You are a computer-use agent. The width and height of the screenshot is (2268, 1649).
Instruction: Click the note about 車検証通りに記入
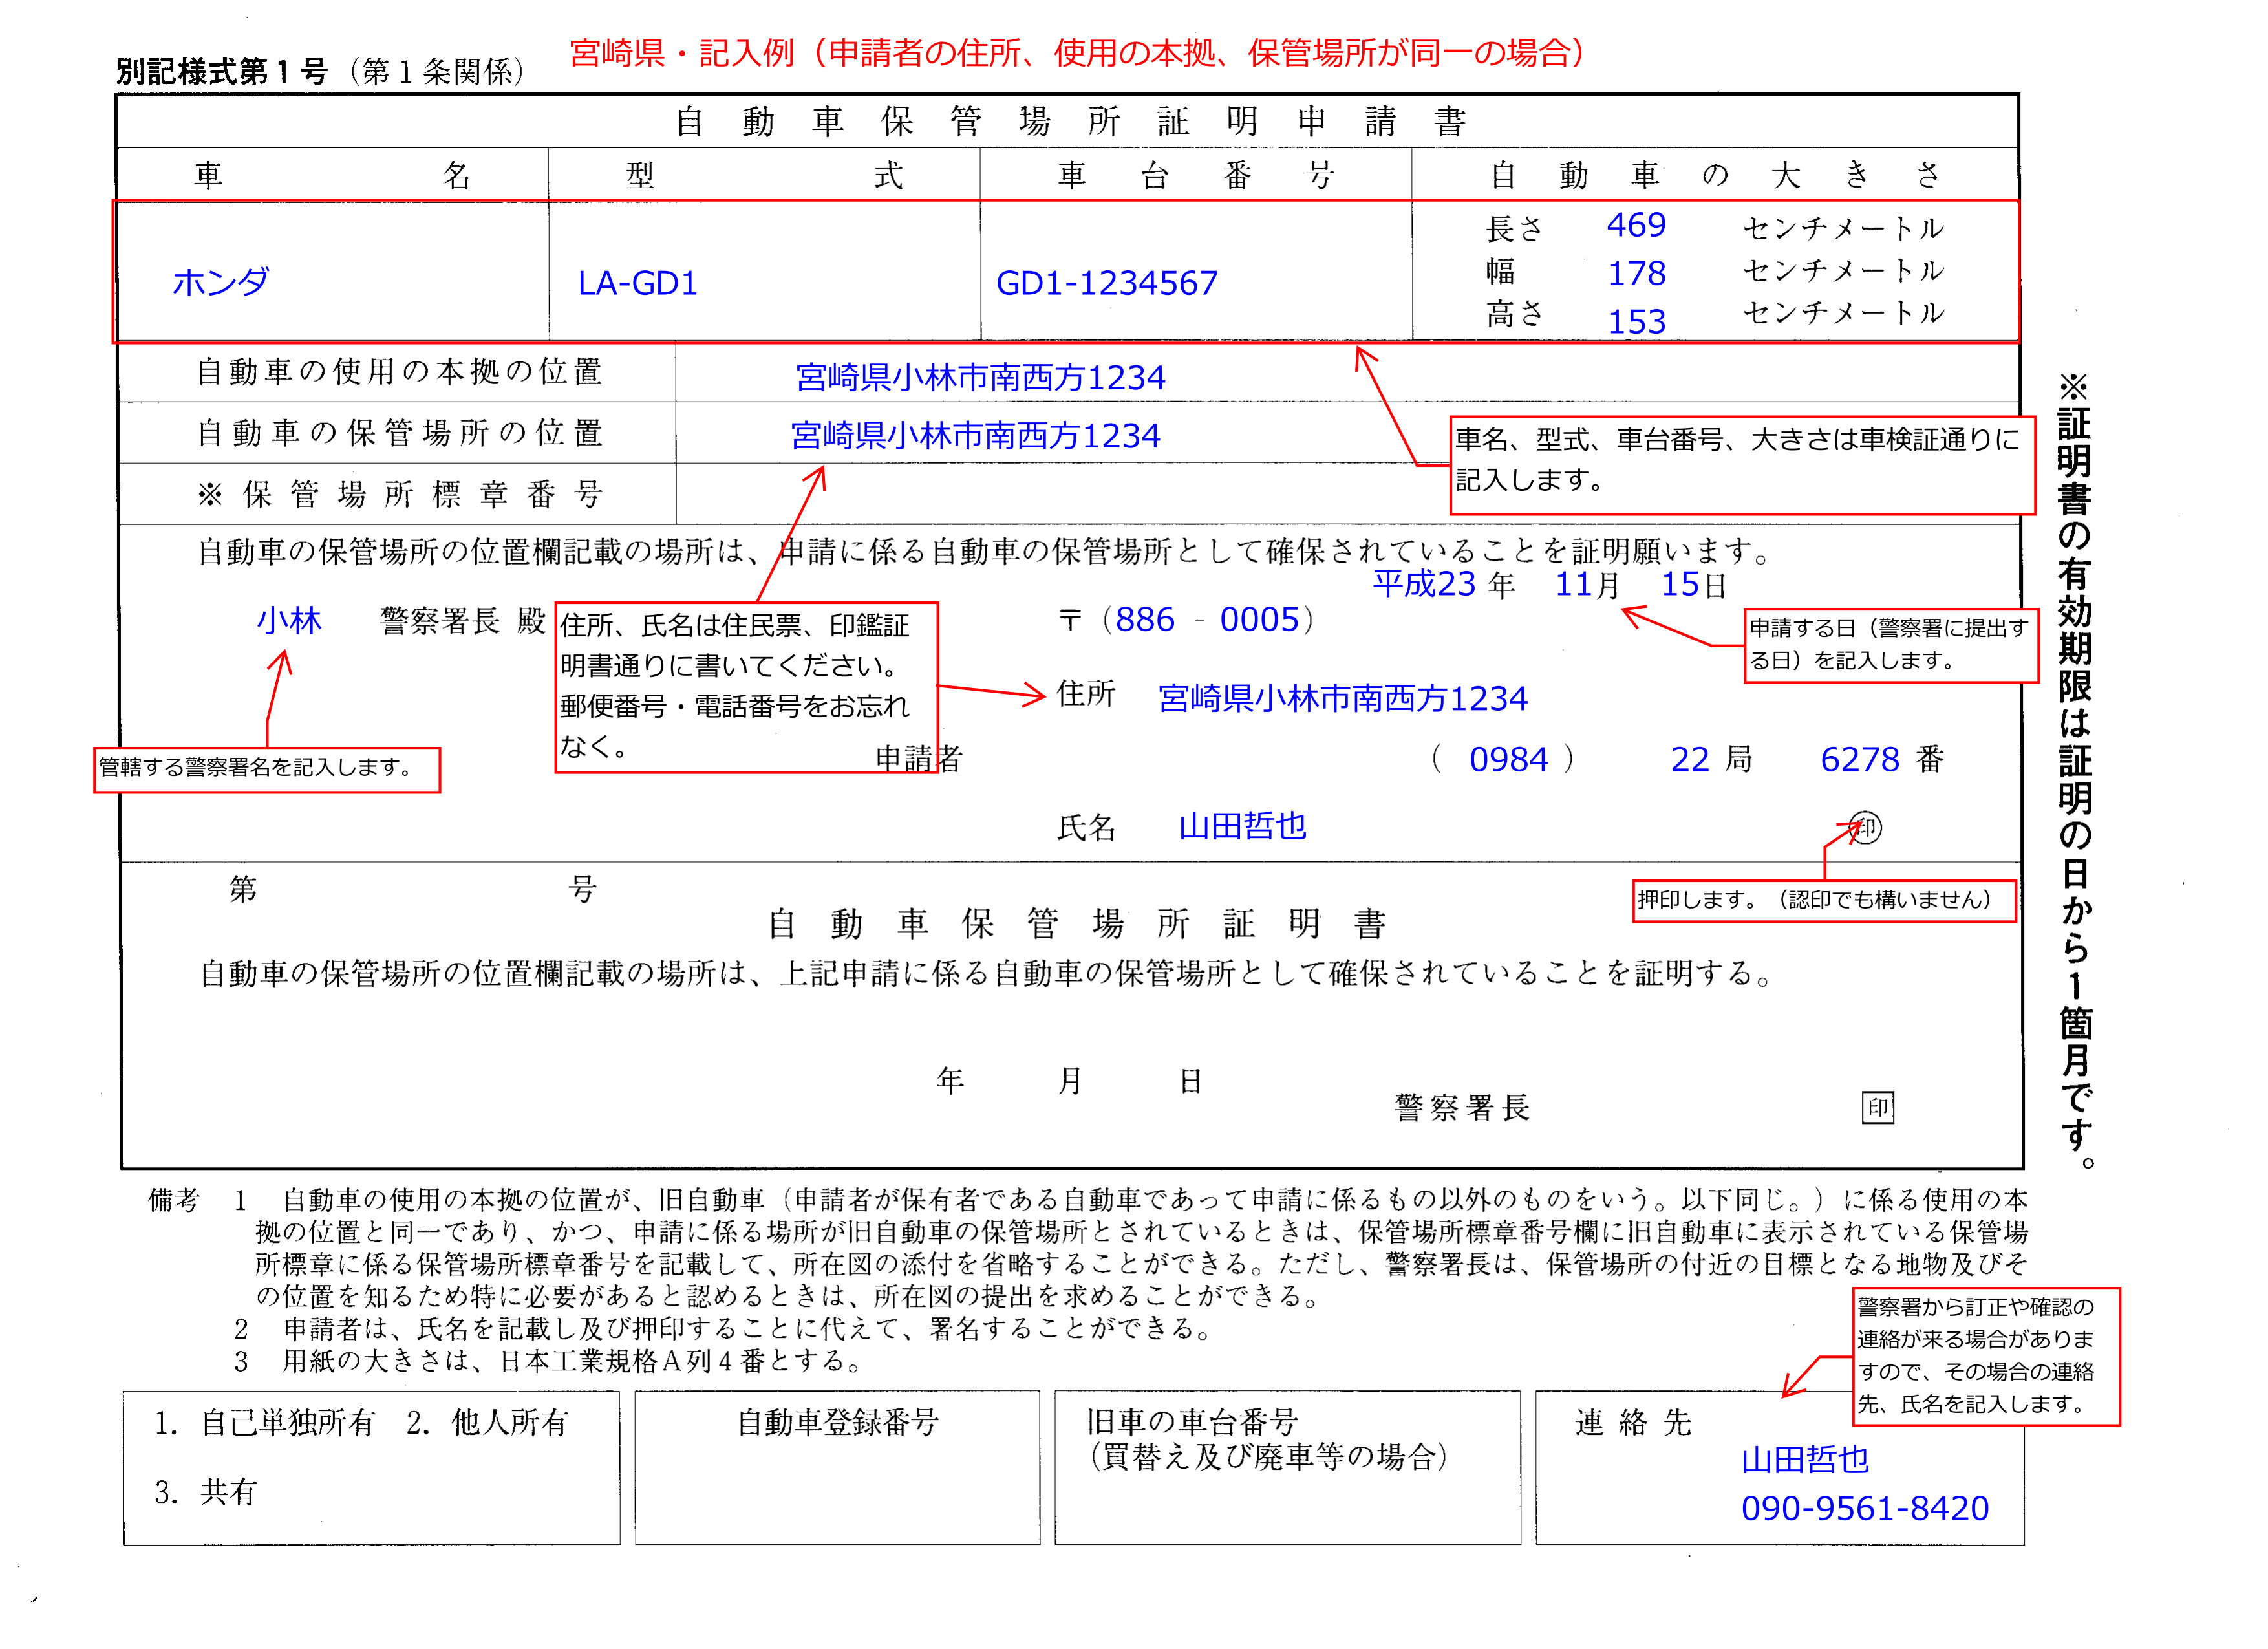pyautogui.click(x=1742, y=466)
